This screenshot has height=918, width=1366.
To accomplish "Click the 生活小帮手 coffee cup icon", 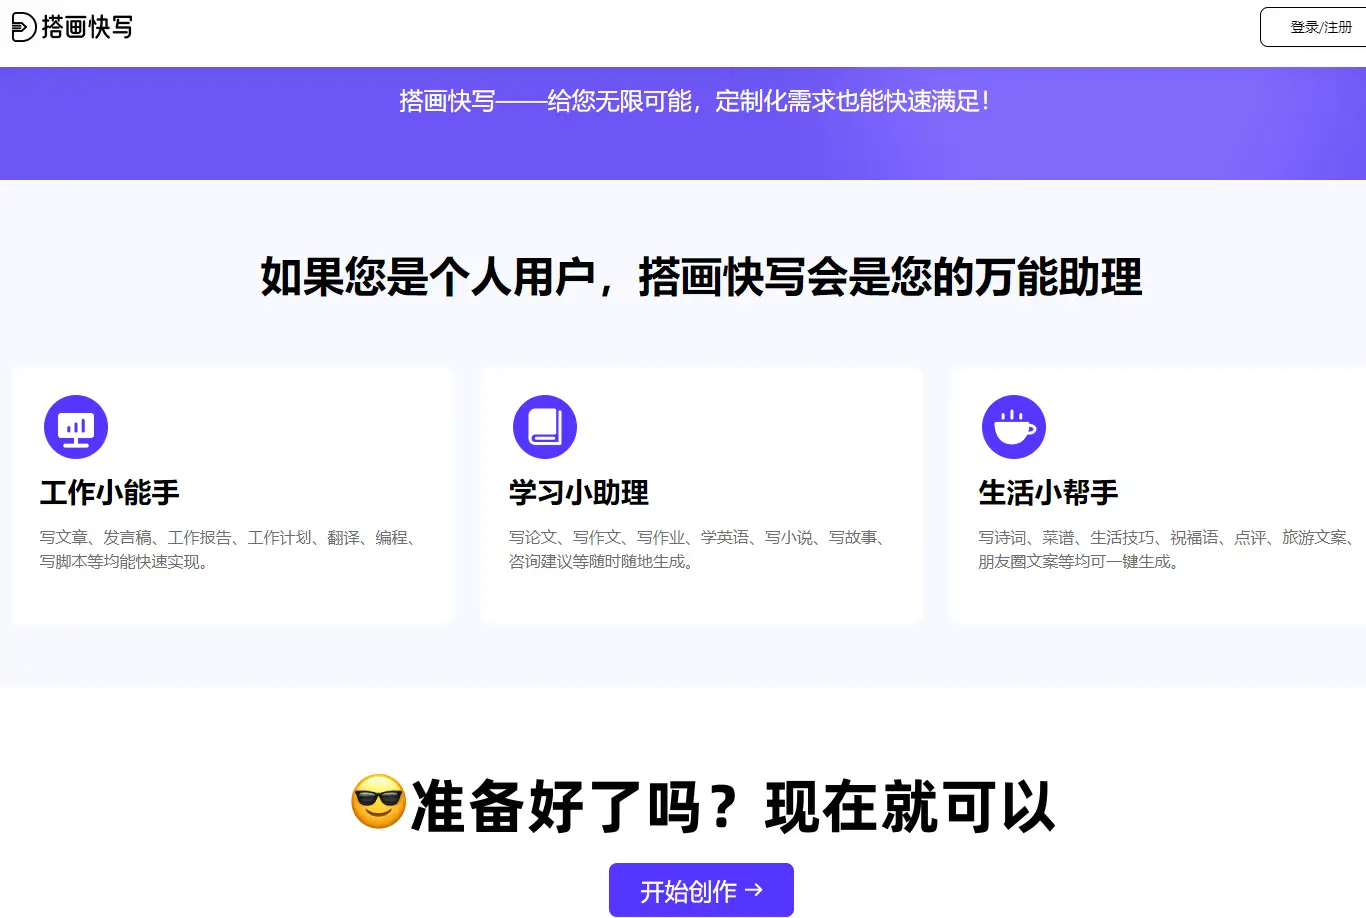I will click(x=1014, y=427).
